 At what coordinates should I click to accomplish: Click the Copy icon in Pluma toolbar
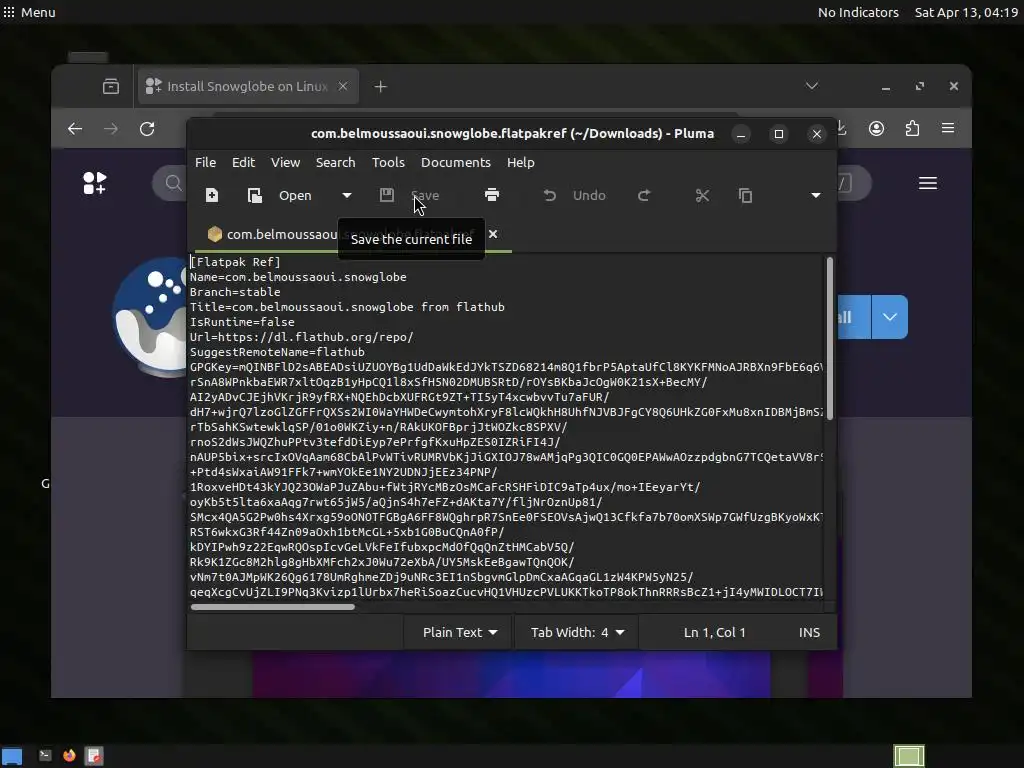[x=745, y=195]
